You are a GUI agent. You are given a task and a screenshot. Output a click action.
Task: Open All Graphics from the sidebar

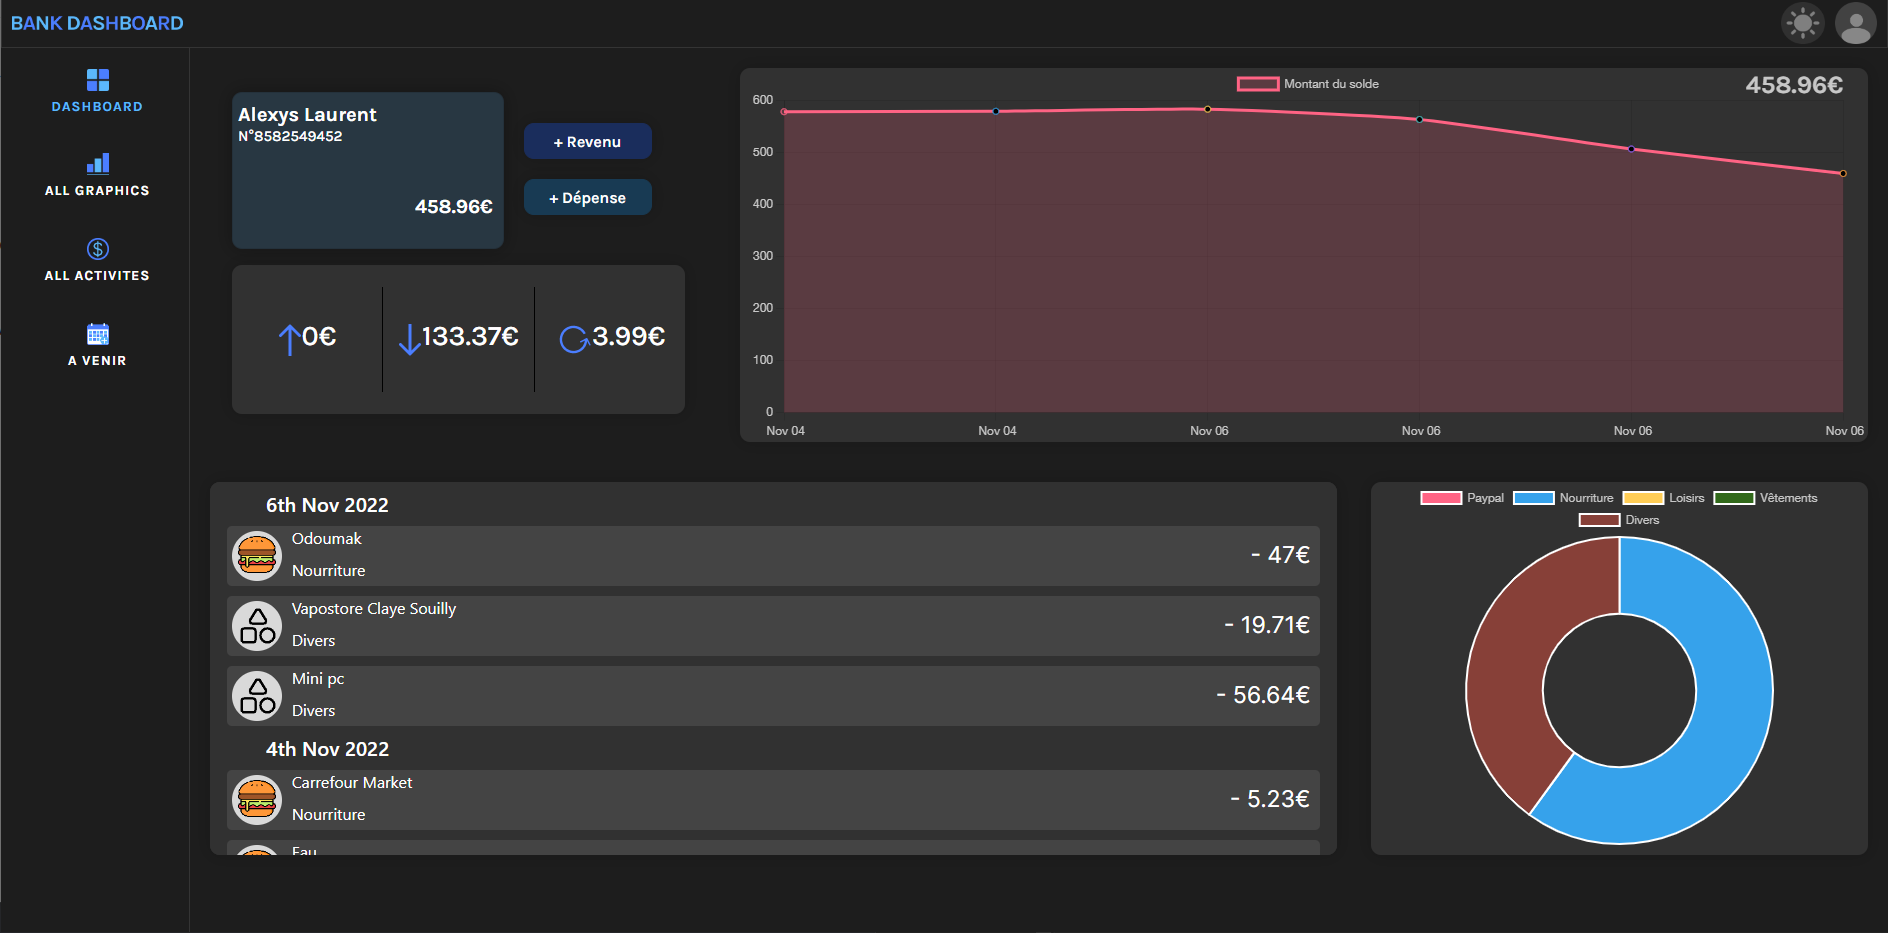coord(97,163)
